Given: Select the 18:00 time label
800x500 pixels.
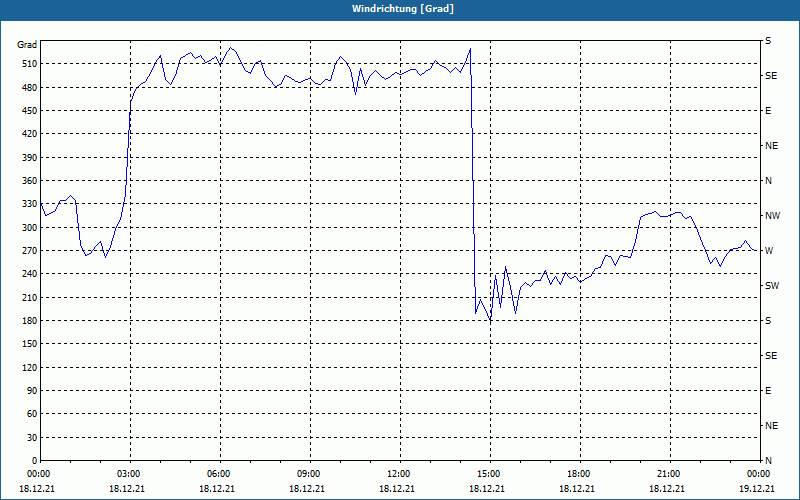Looking at the screenshot, I should (577, 474).
